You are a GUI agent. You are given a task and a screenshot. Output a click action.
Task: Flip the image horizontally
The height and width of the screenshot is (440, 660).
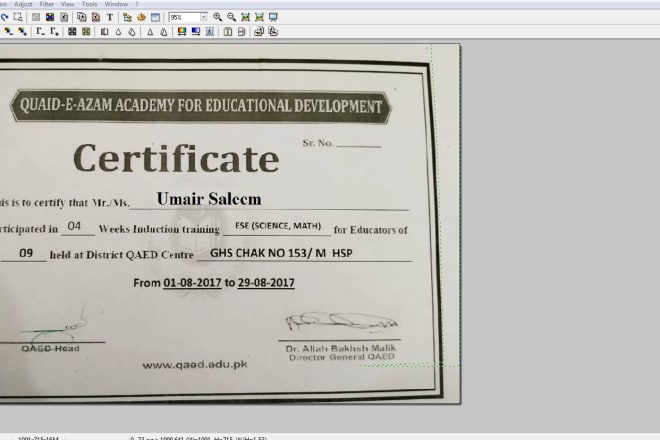[228, 32]
